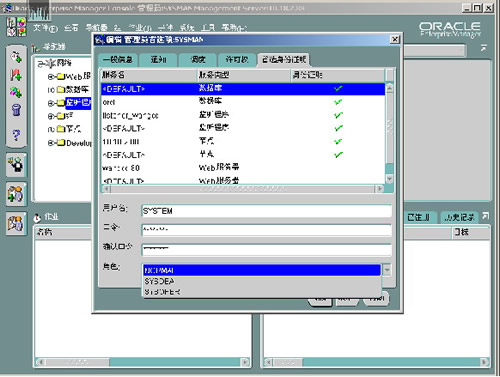Switch to the 一般信息 tab
The image size is (500, 377).
118,60
